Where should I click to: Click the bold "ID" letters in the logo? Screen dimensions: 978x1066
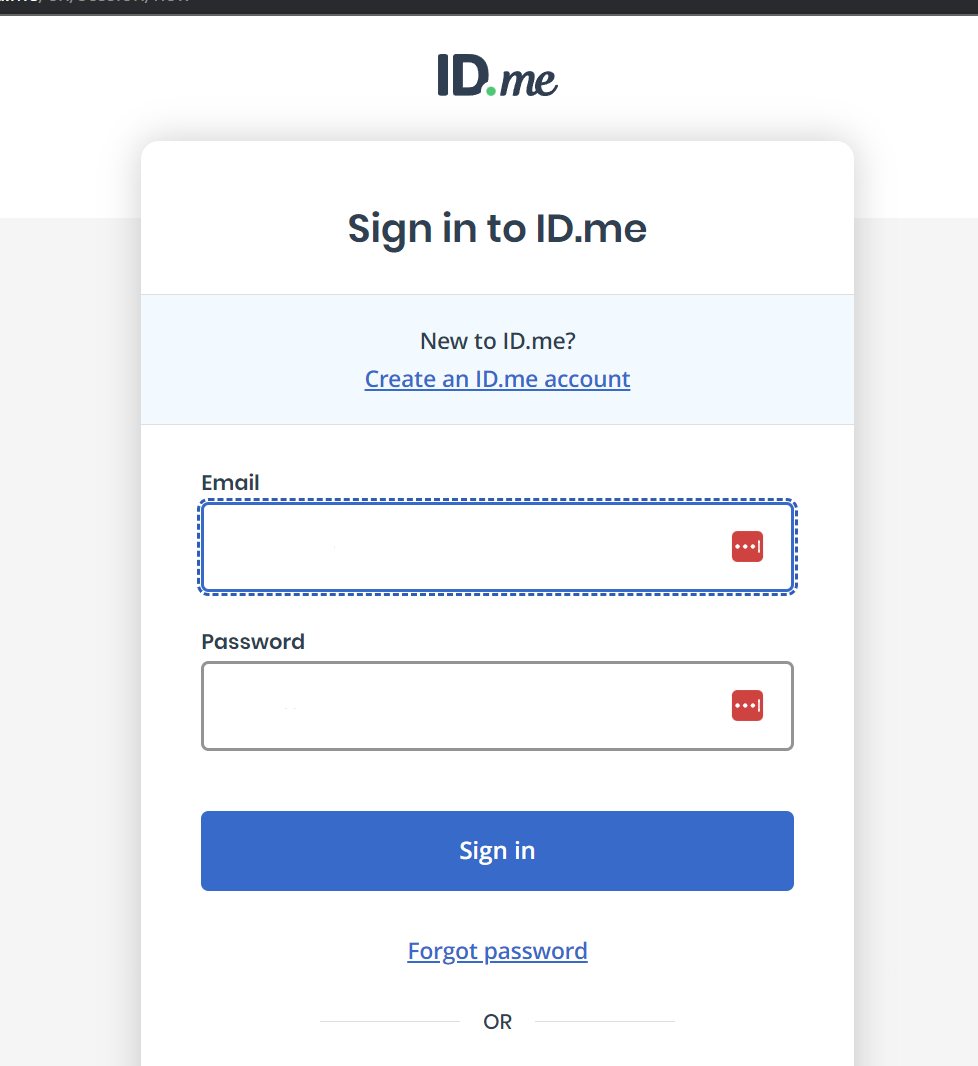point(461,76)
